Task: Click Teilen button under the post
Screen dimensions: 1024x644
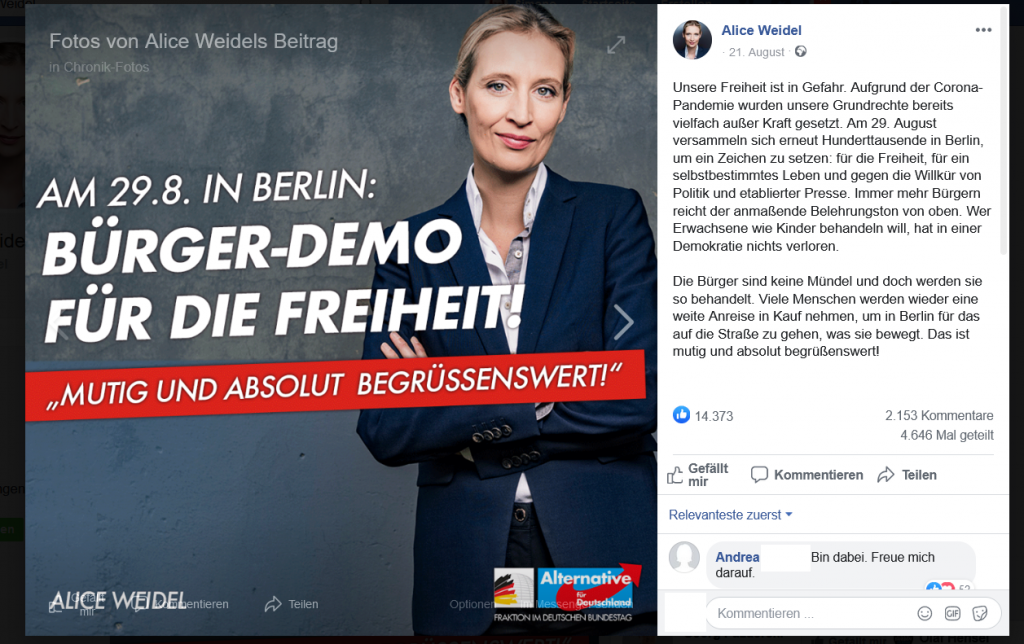Action: pos(907,475)
